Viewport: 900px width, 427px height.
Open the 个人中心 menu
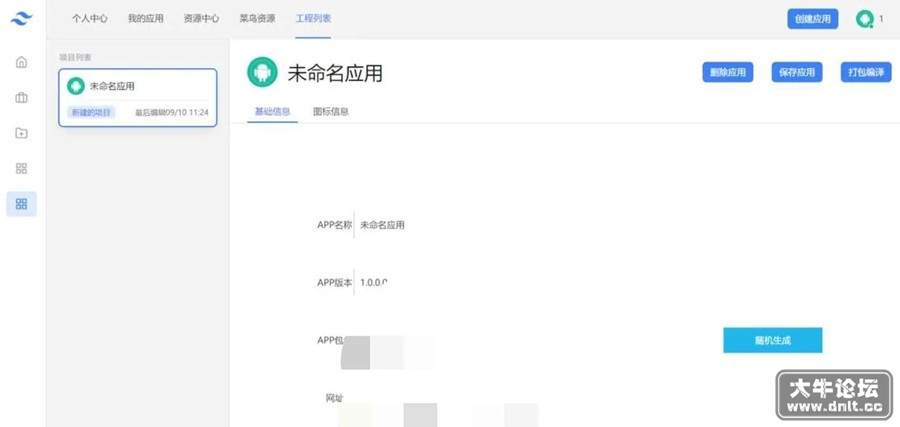(x=90, y=18)
